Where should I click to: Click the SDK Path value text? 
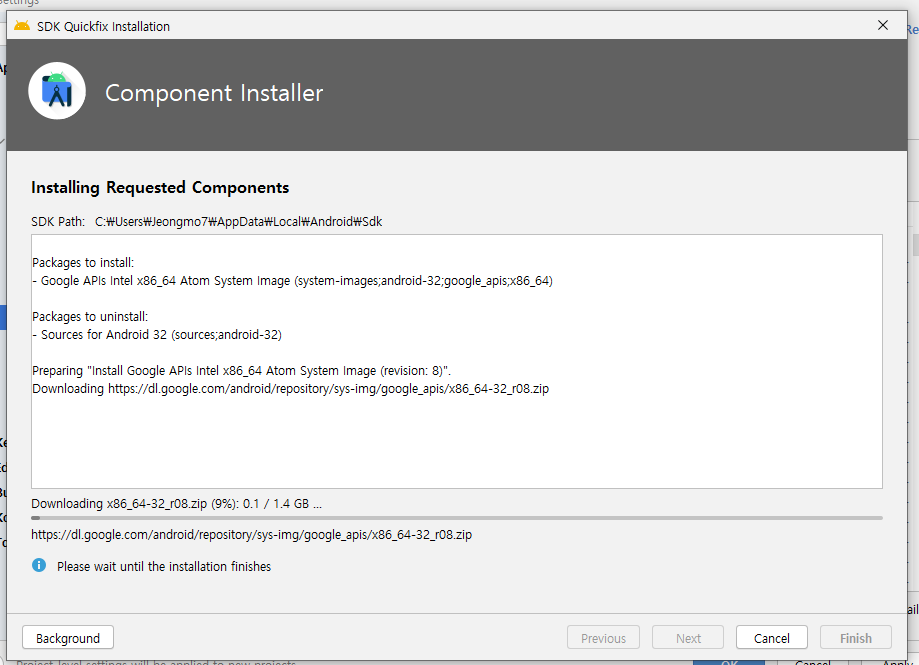(x=239, y=221)
